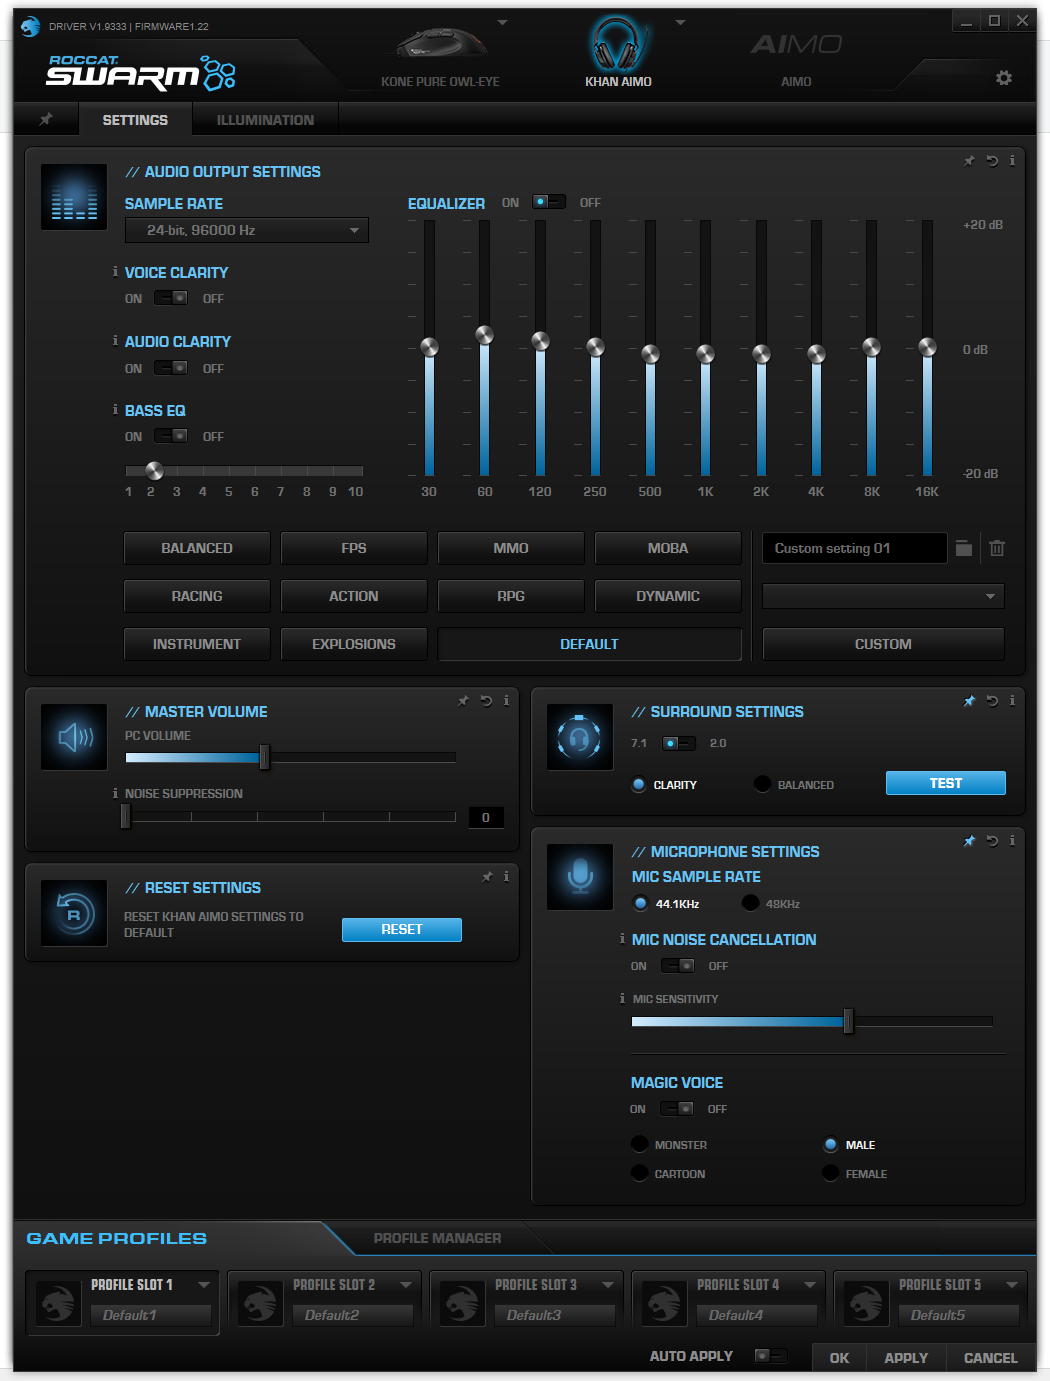This screenshot has height=1381, width=1050.
Task: Pin the Master Volume panel
Action: pyautogui.click(x=463, y=701)
